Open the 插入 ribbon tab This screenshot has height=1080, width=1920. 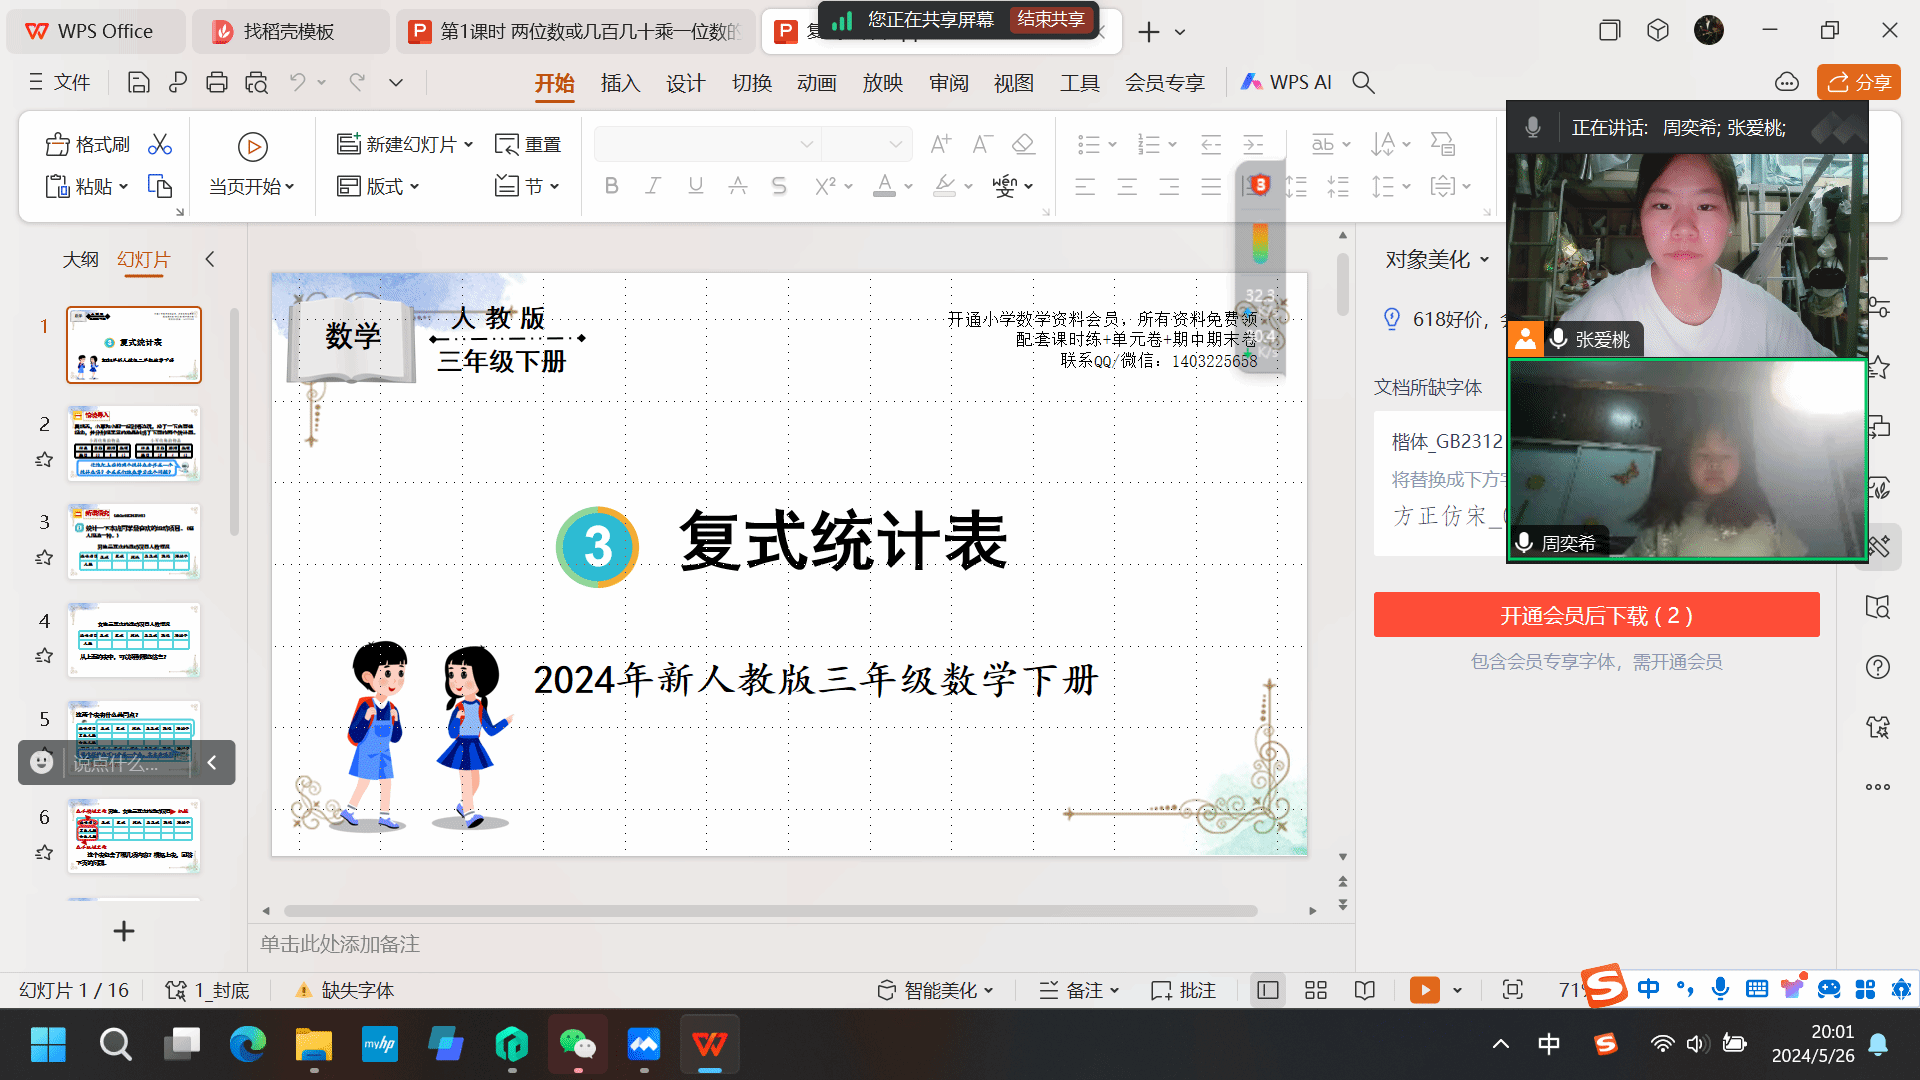point(620,83)
